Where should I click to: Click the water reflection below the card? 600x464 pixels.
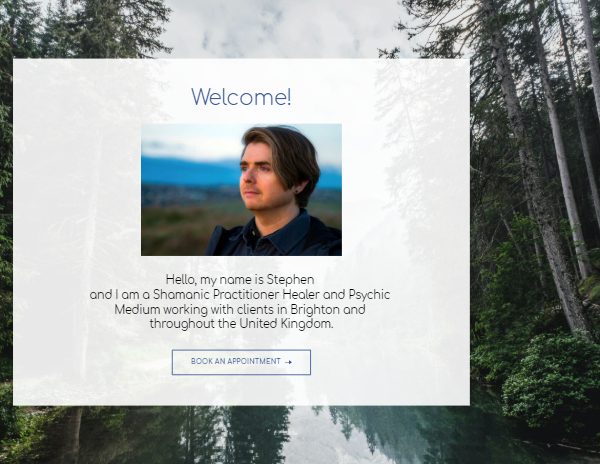coord(268,435)
